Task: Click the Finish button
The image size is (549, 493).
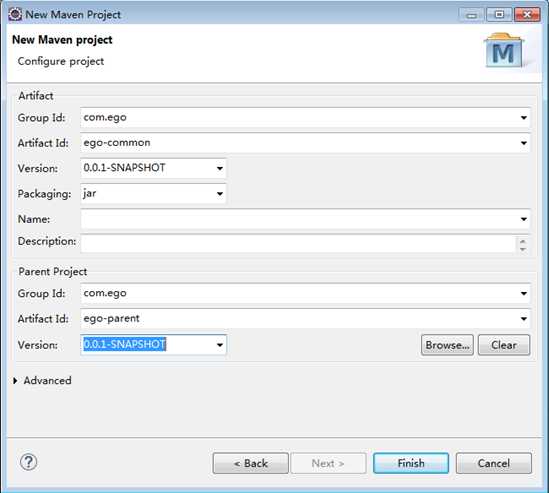Action: click(x=411, y=463)
